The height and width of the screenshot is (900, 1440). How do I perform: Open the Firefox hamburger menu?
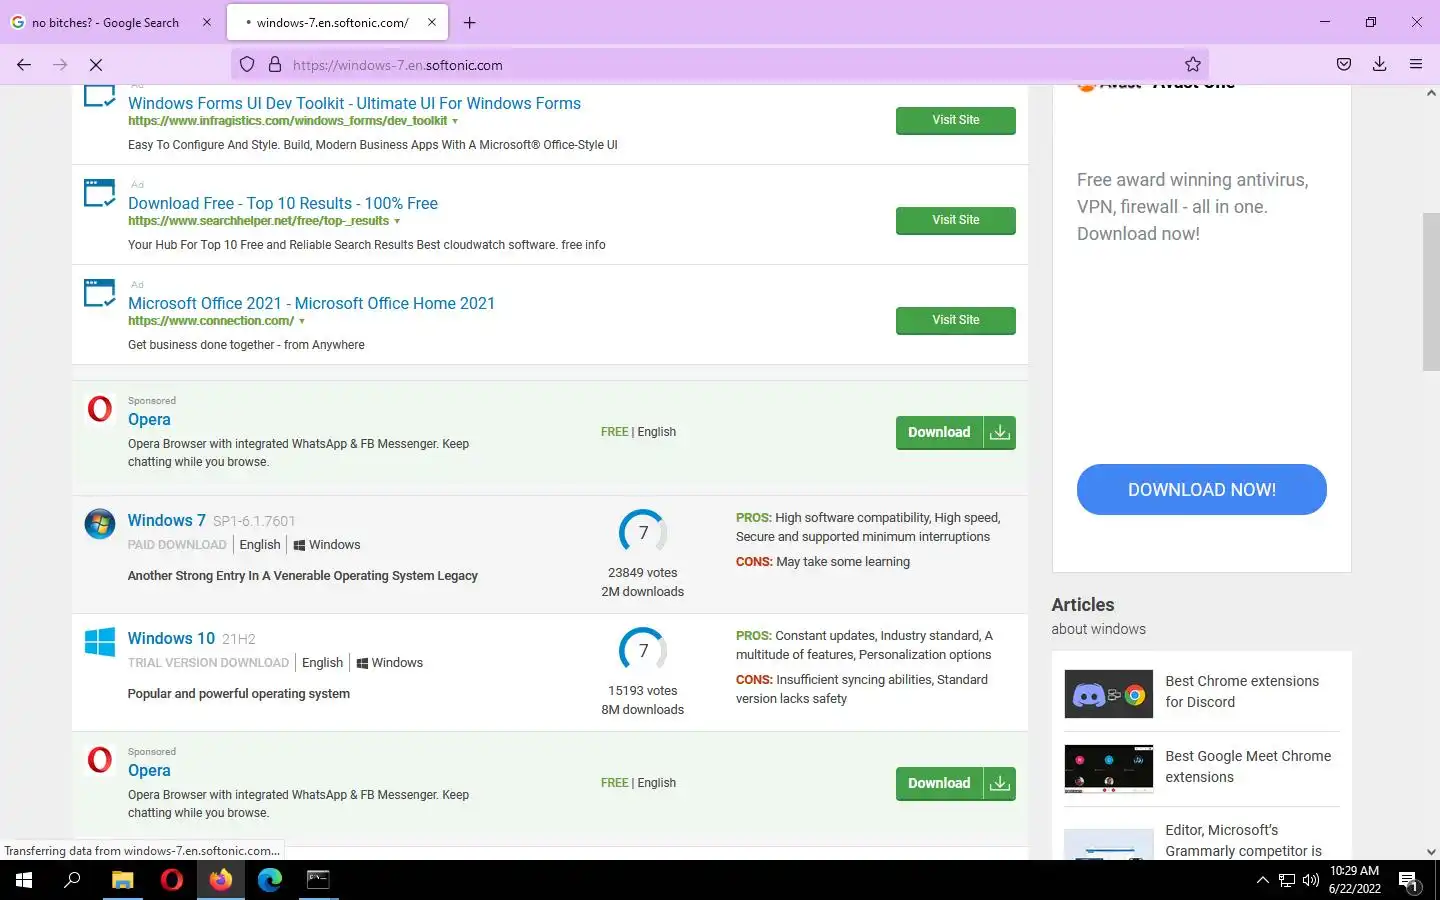click(1416, 65)
